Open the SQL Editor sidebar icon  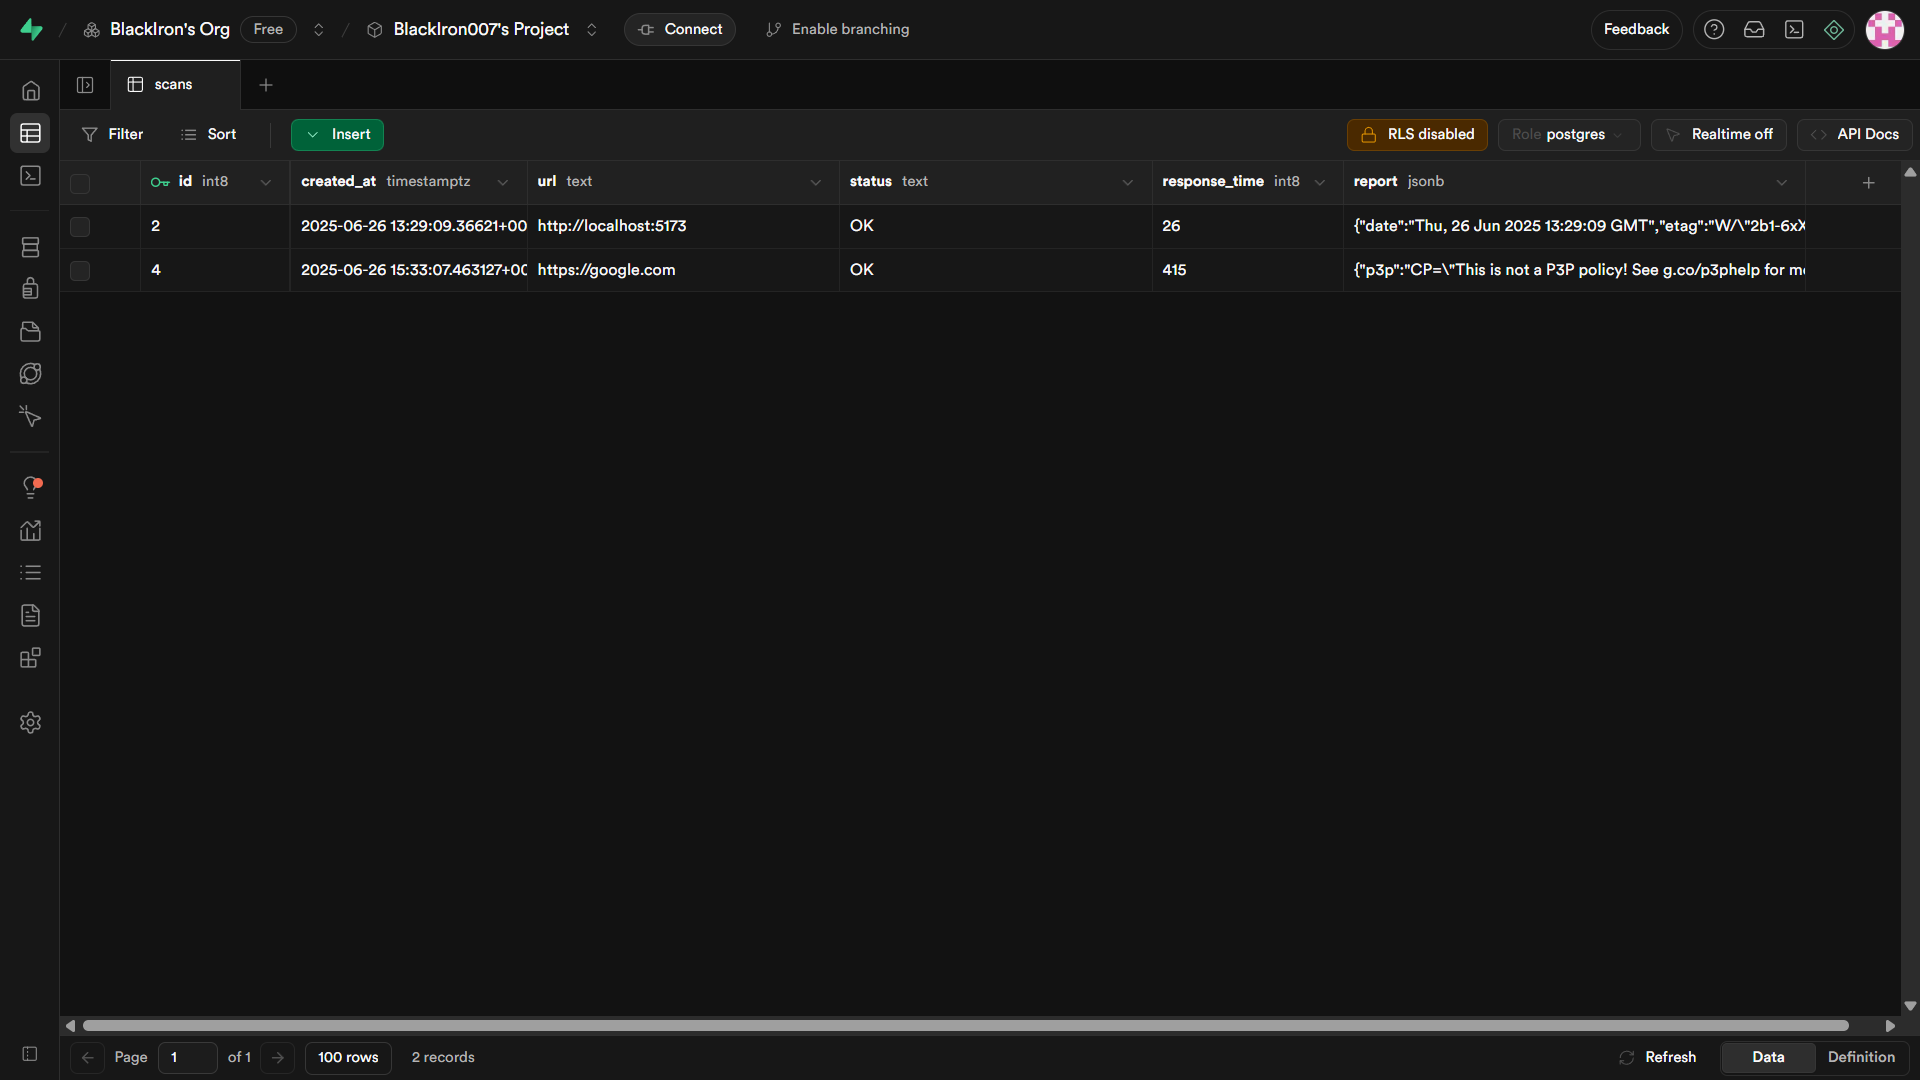(x=31, y=176)
